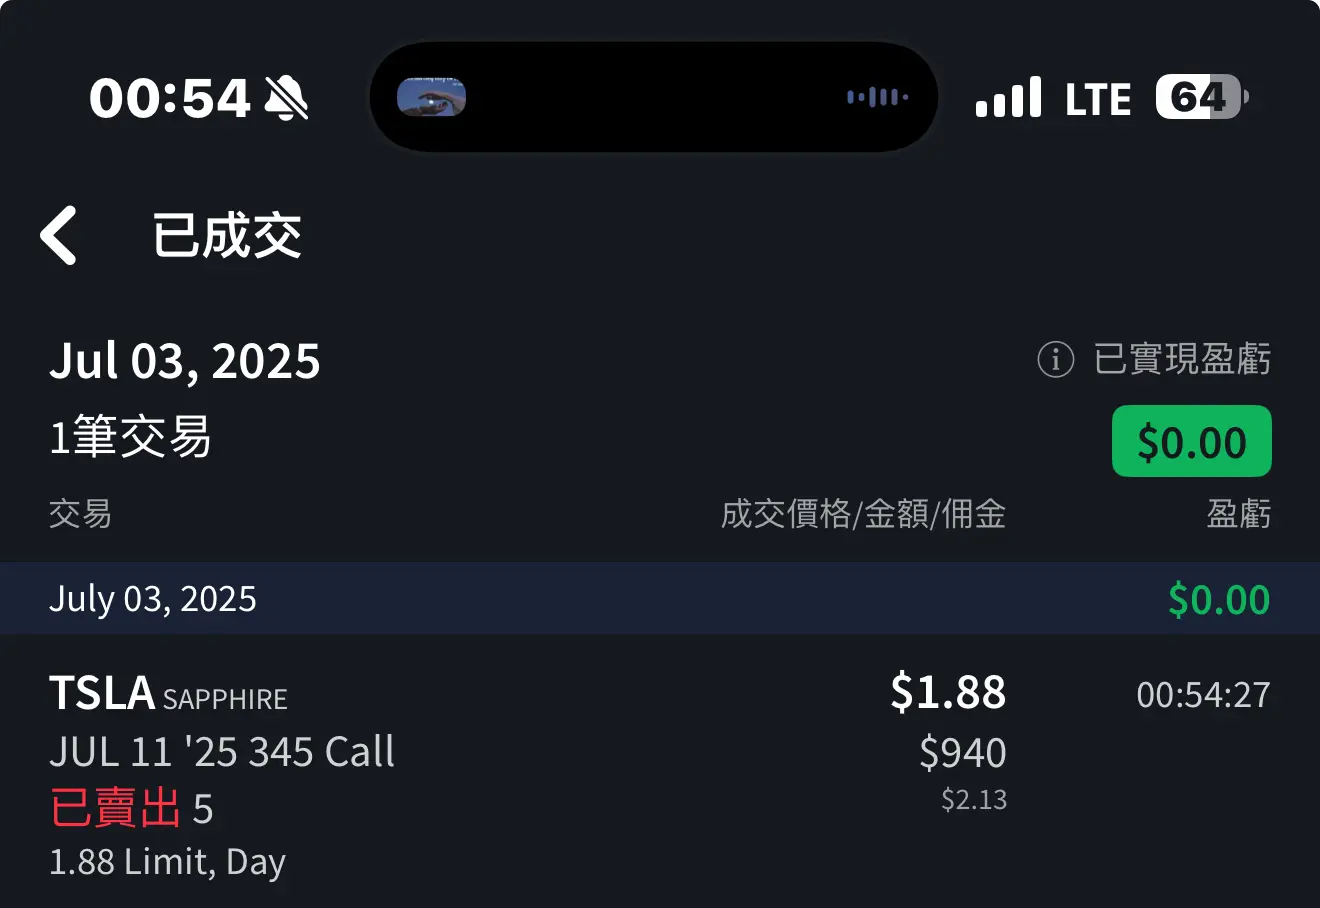Tap the green $0.00 realized P&L badge
The width and height of the screenshot is (1320, 908).
point(1191,441)
